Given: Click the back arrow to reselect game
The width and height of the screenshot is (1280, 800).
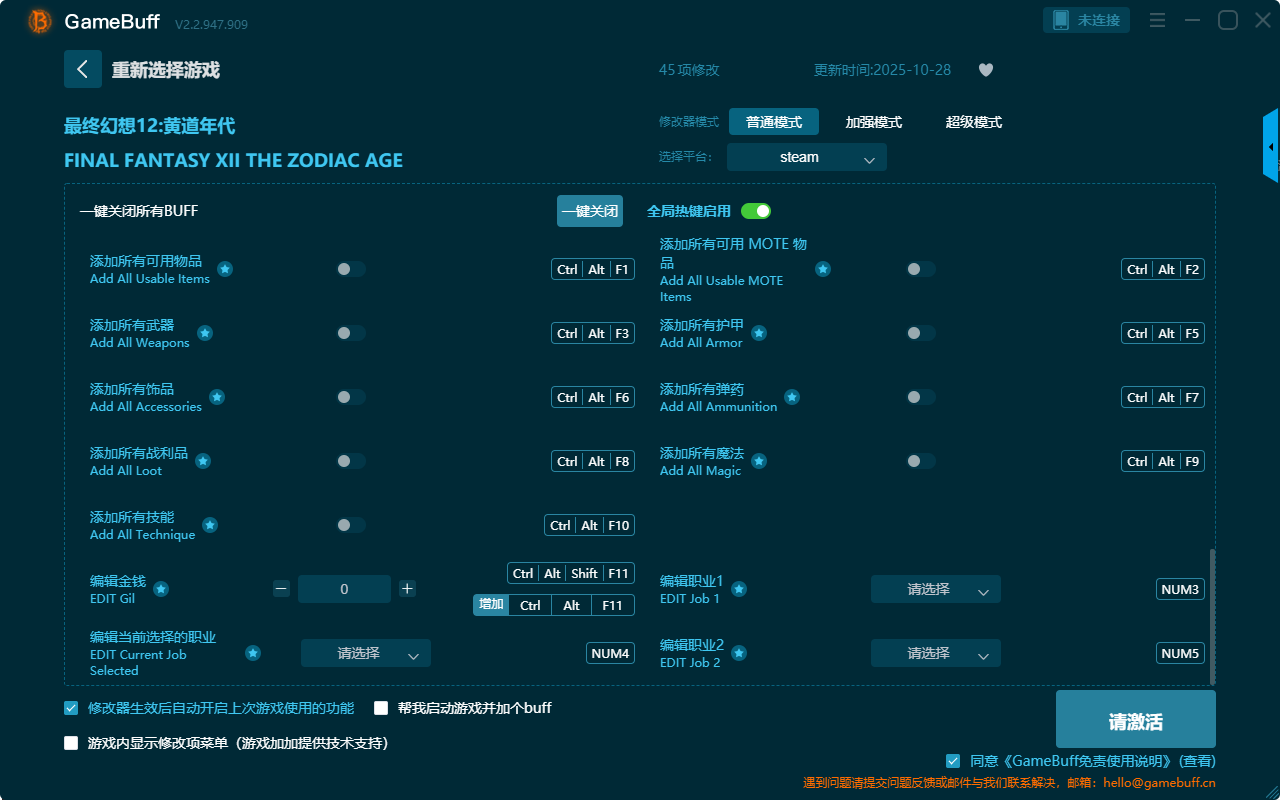Looking at the screenshot, I should [83, 69].
